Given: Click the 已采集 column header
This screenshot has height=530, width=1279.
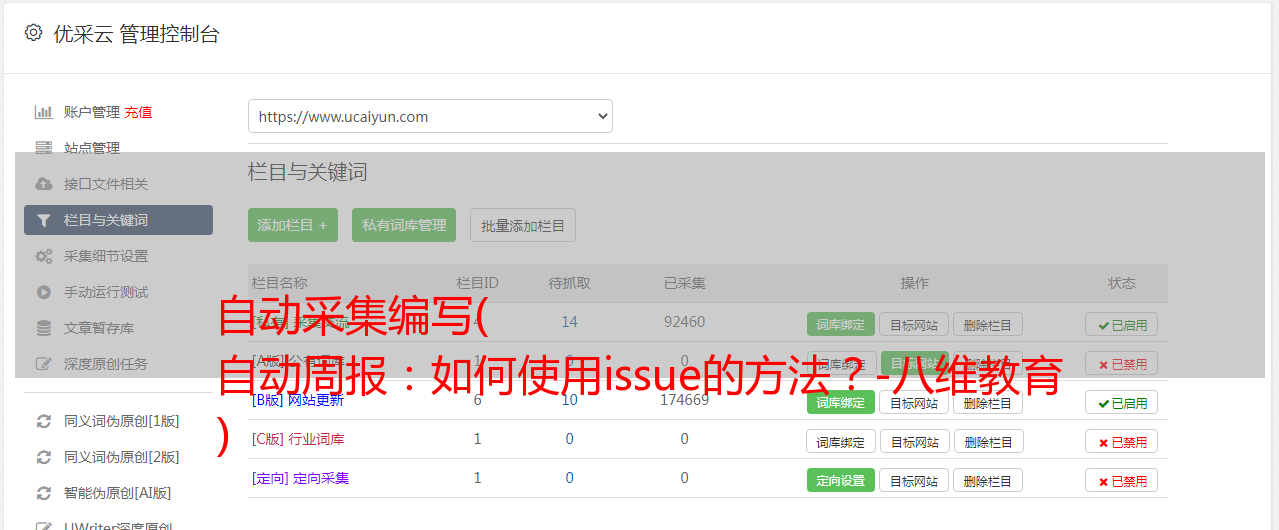Looking at the screenshot, I should [685, 283].
